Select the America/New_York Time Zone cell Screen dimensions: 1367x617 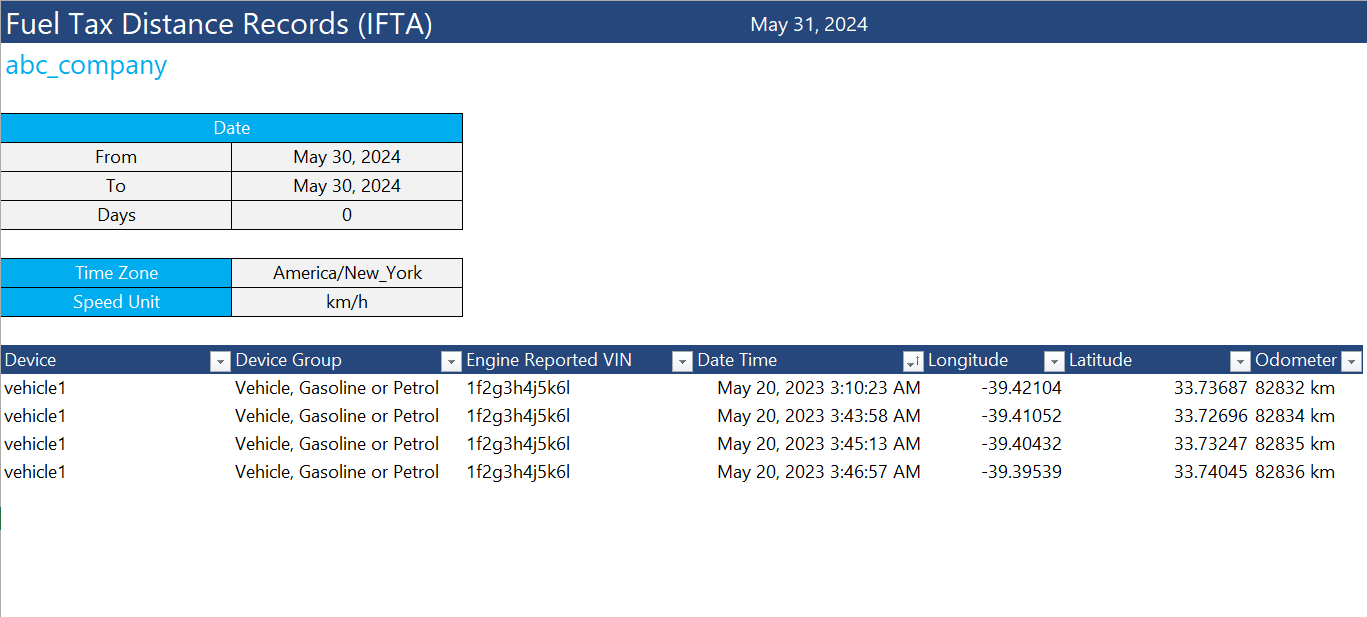pos(346,272)
